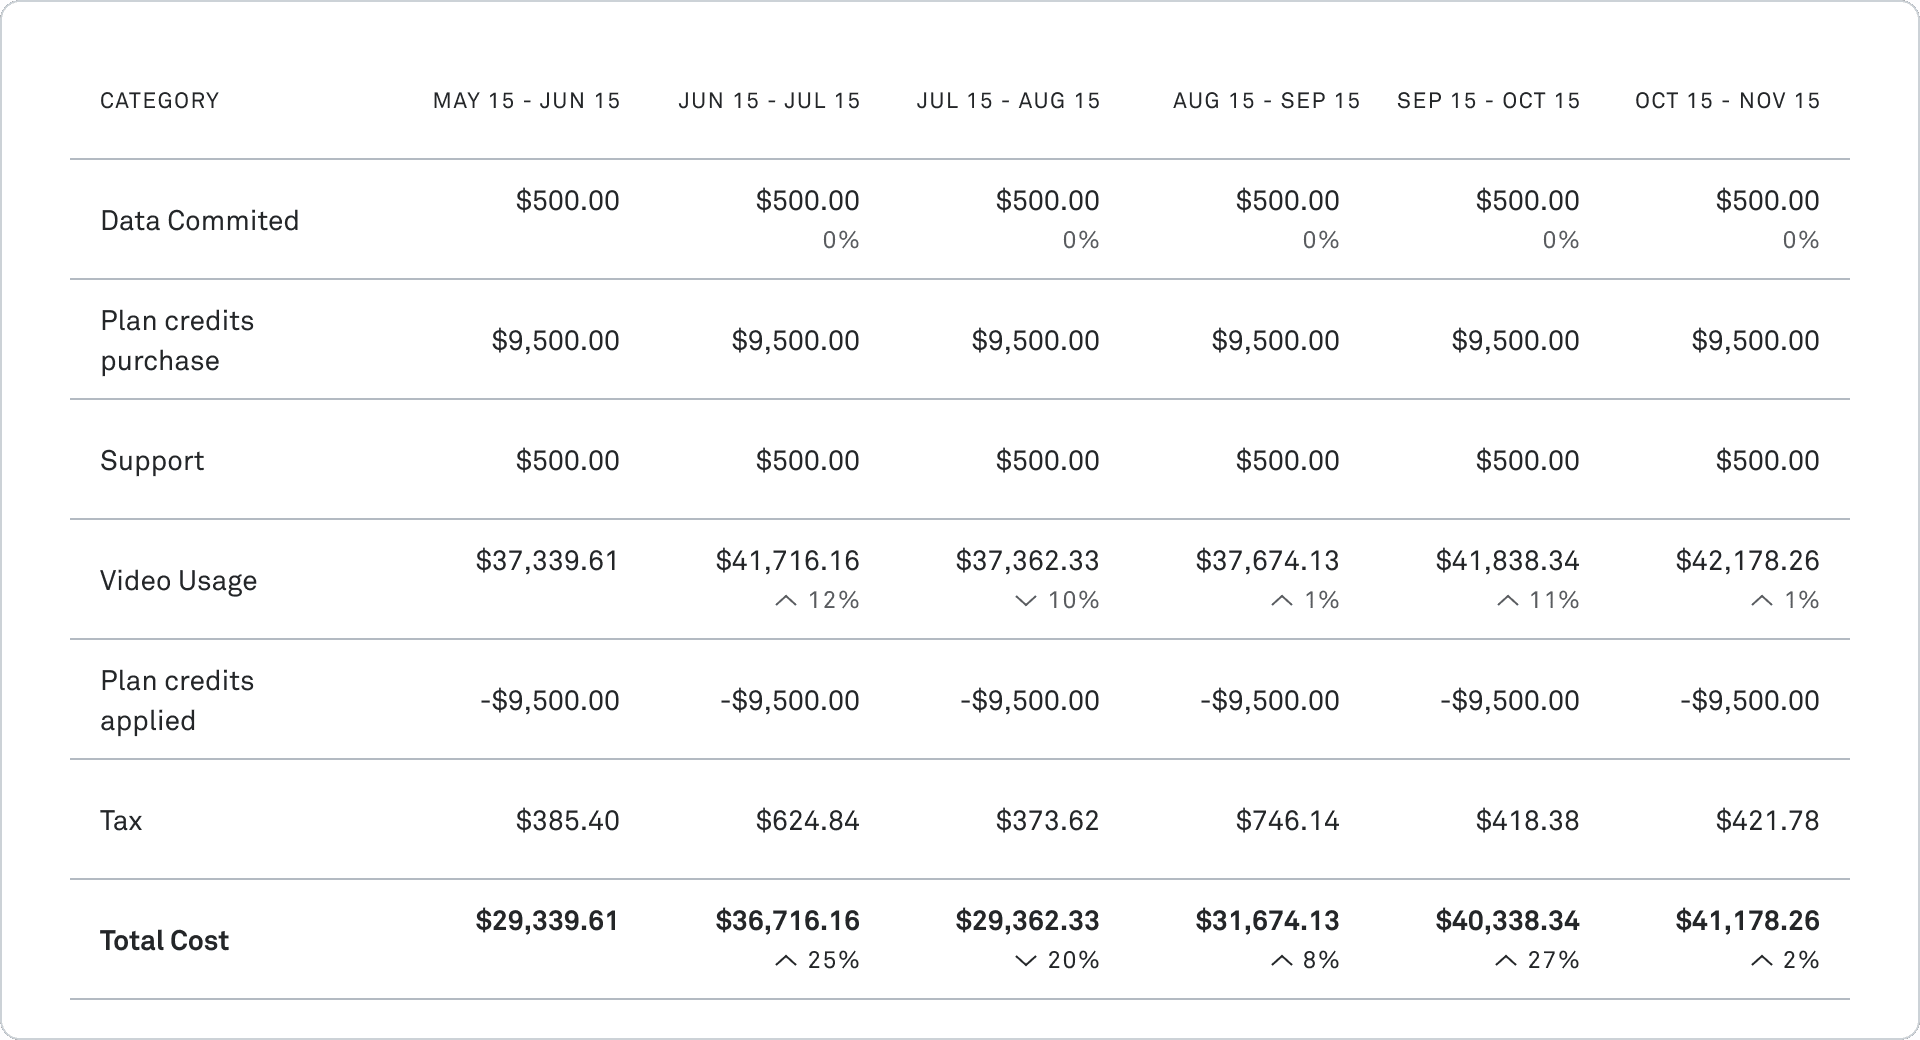This screenshot has height=1040, width=1920.
Task: Click the down arrow beside Total Cost 20%
Action: click(1026, 961)
